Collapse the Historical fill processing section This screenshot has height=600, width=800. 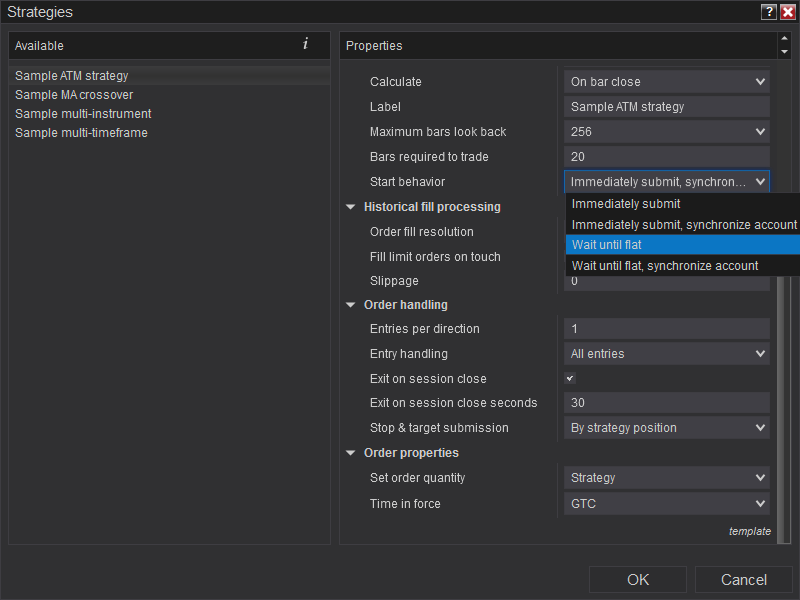click(351, 207)
